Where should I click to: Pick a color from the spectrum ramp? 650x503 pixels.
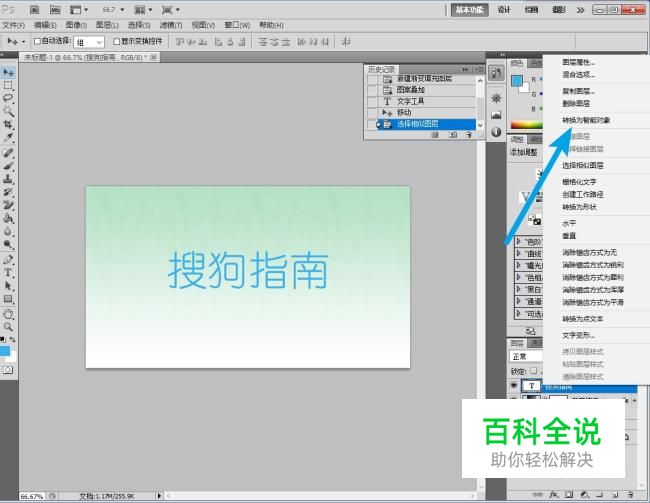(526, 125)
